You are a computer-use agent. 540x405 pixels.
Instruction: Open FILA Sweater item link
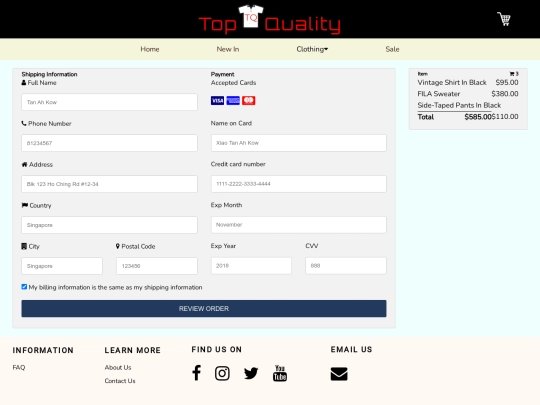(x=438, y=94)
